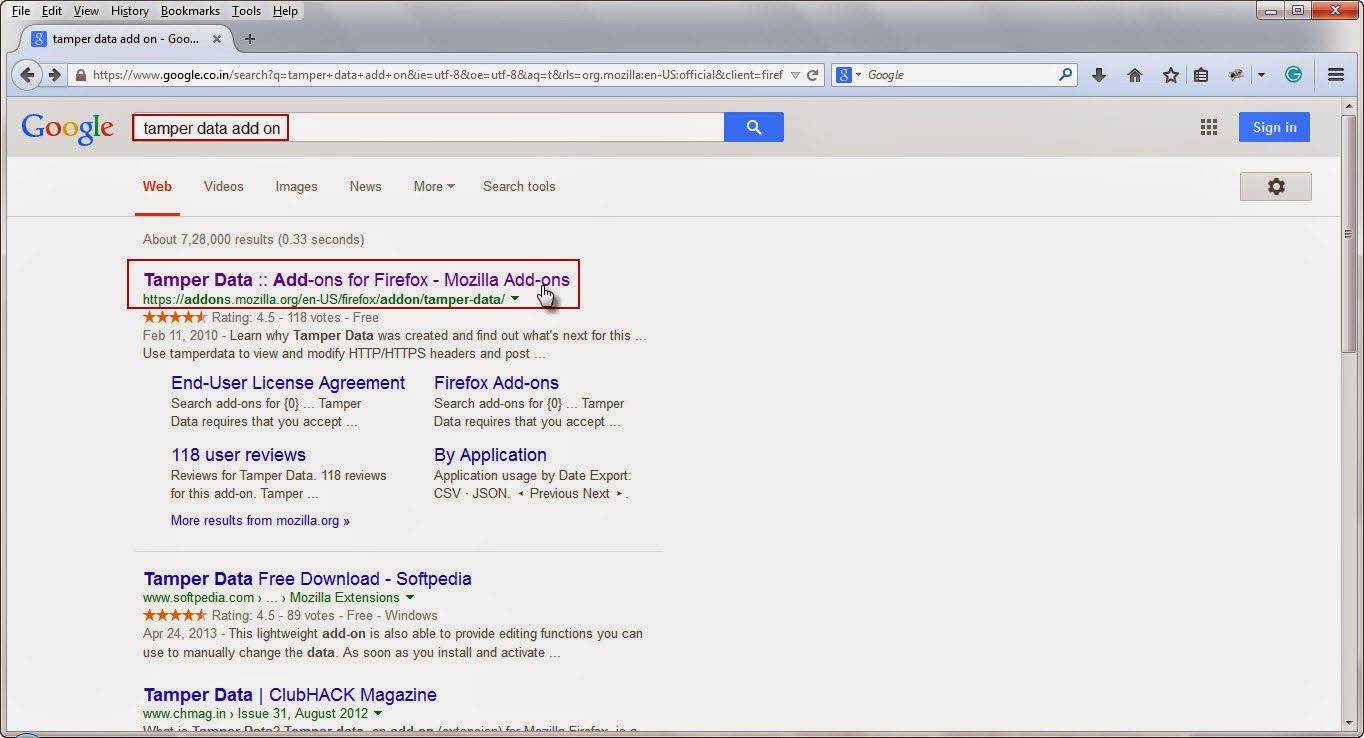1364x738 pixels.
Task: Open search engine selector dropdown
Action: pyautogui.click(x=849, y=75)
